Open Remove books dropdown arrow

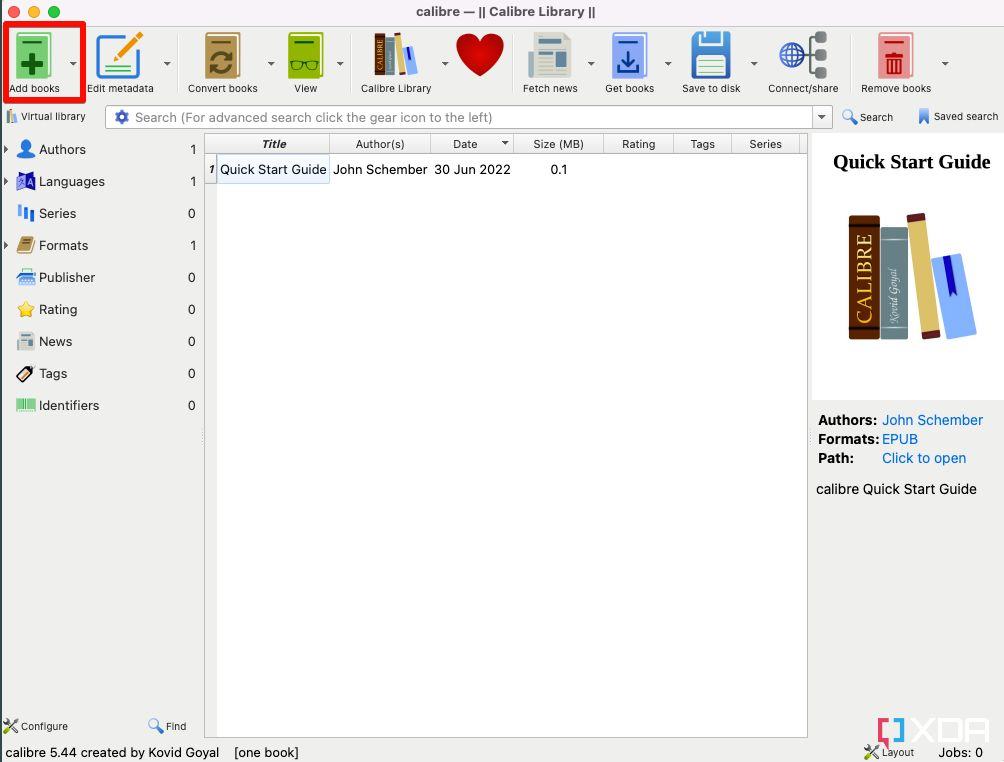pos(945,63)
